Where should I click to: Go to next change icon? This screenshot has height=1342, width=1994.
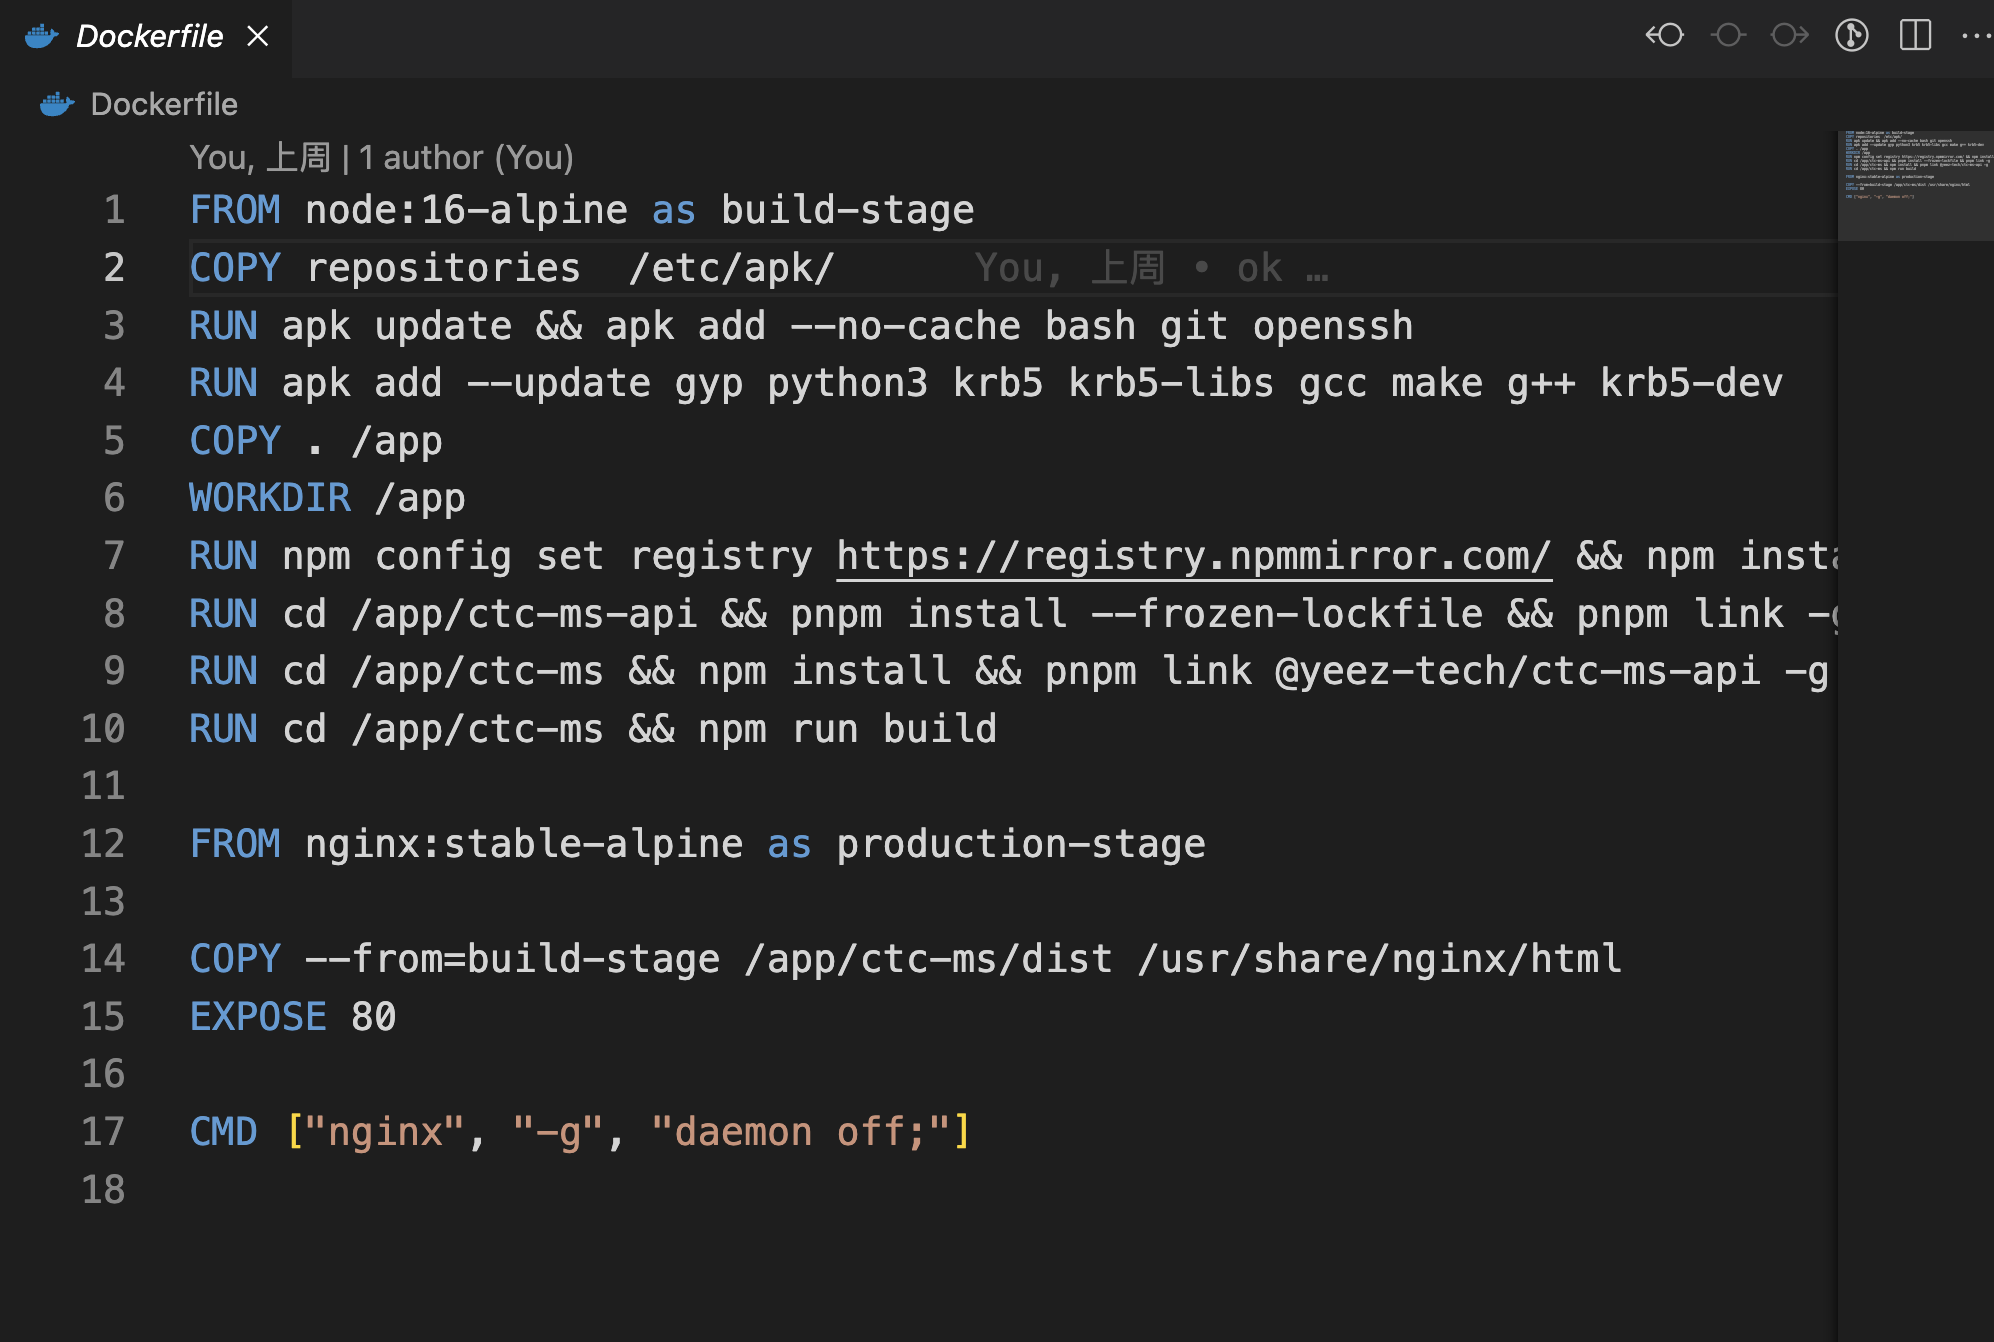click(x=1790, y=36)
